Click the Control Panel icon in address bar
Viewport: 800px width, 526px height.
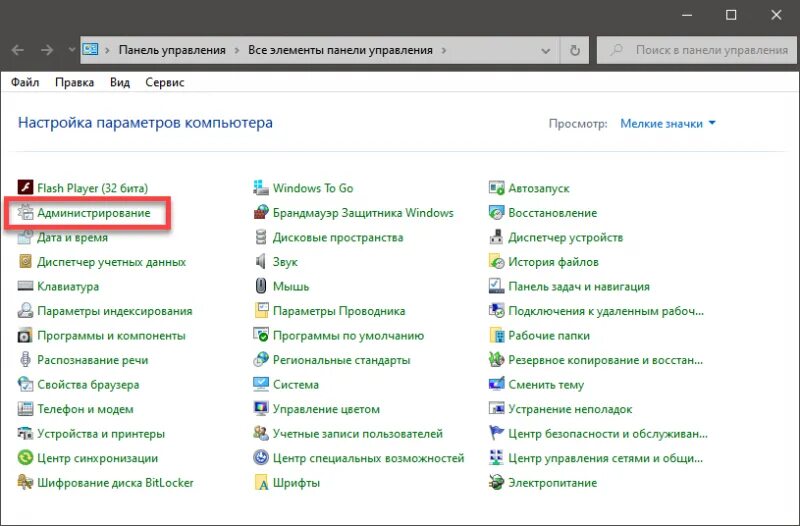pyautogui.click(x=90, y=49)
